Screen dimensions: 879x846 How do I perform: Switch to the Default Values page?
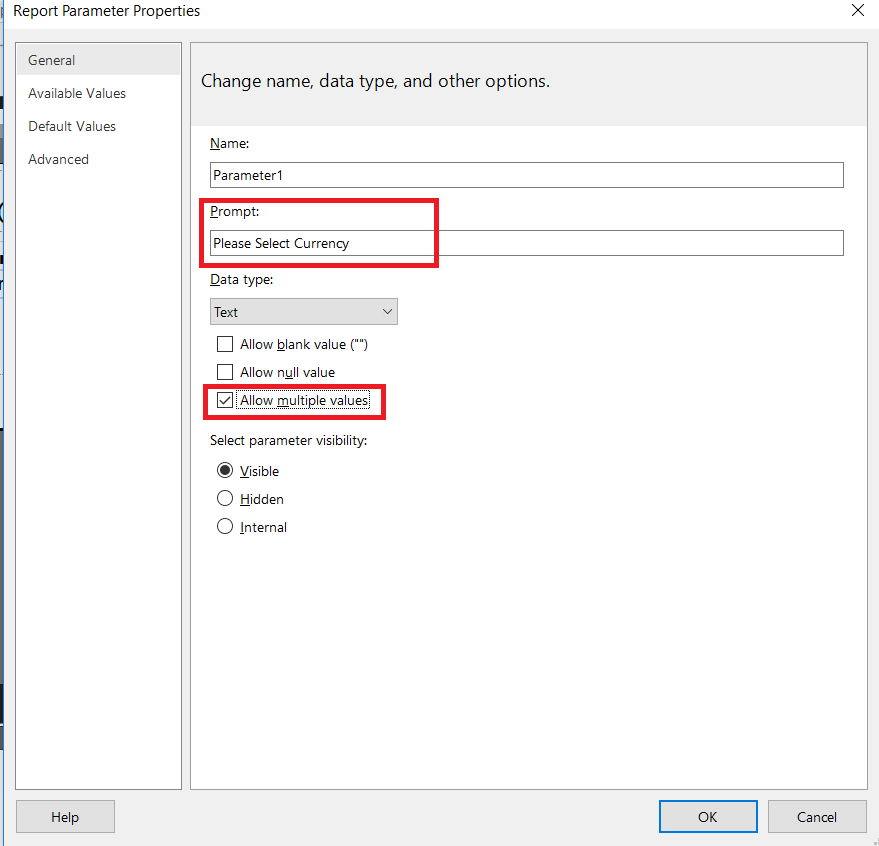coord(72,126)
